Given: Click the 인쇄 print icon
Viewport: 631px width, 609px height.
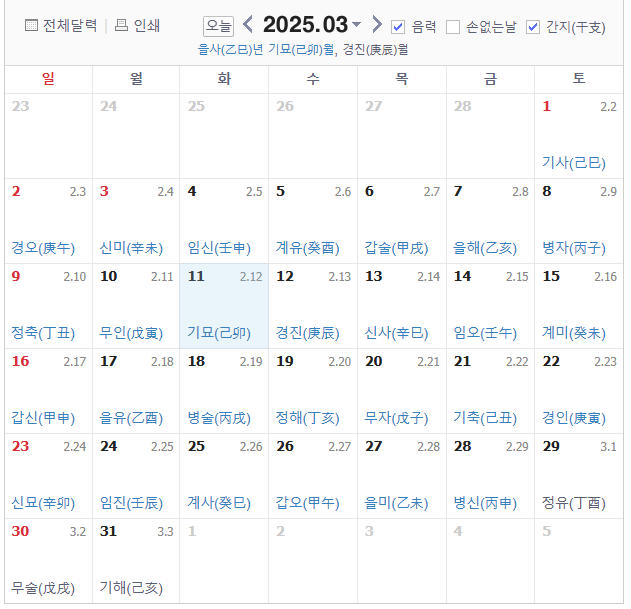Looking at the screenshot, I should [x=121, y=25].
